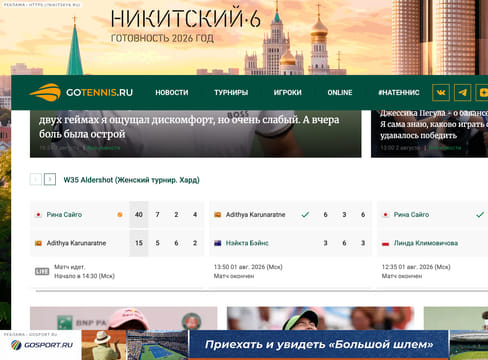Open Найкта Бэйнс player profile
The image size is (488, 360).
(x=247, y=243)
